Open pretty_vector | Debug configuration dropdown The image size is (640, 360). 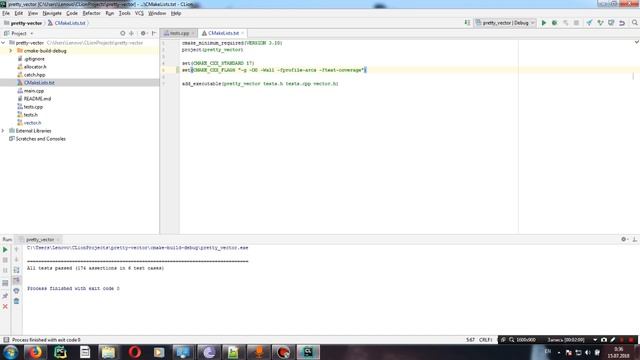[505, 23]
